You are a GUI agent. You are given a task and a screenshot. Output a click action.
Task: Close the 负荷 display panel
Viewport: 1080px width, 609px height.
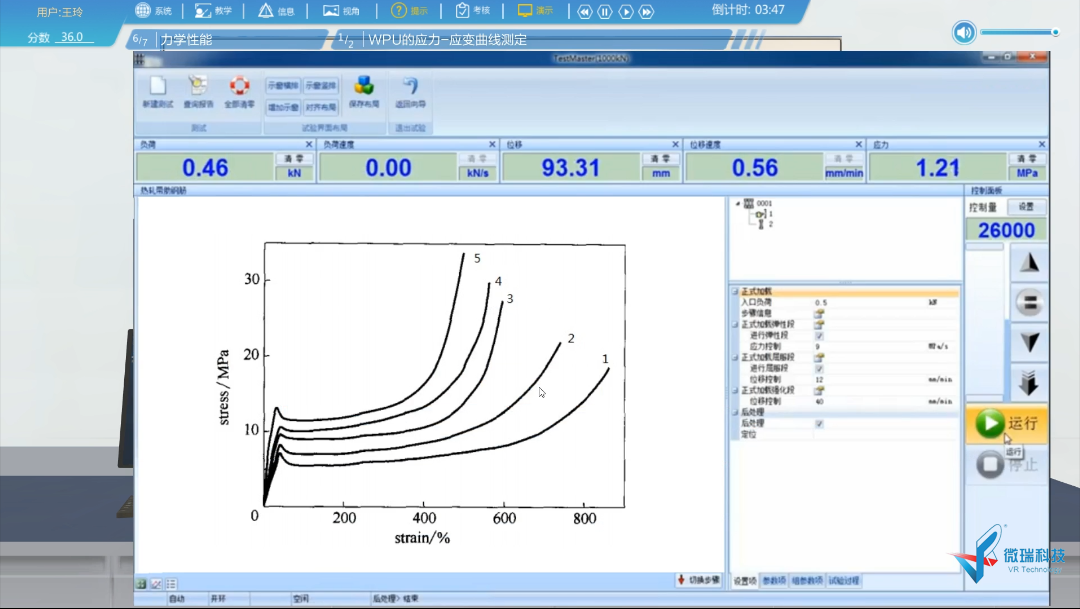309,144
